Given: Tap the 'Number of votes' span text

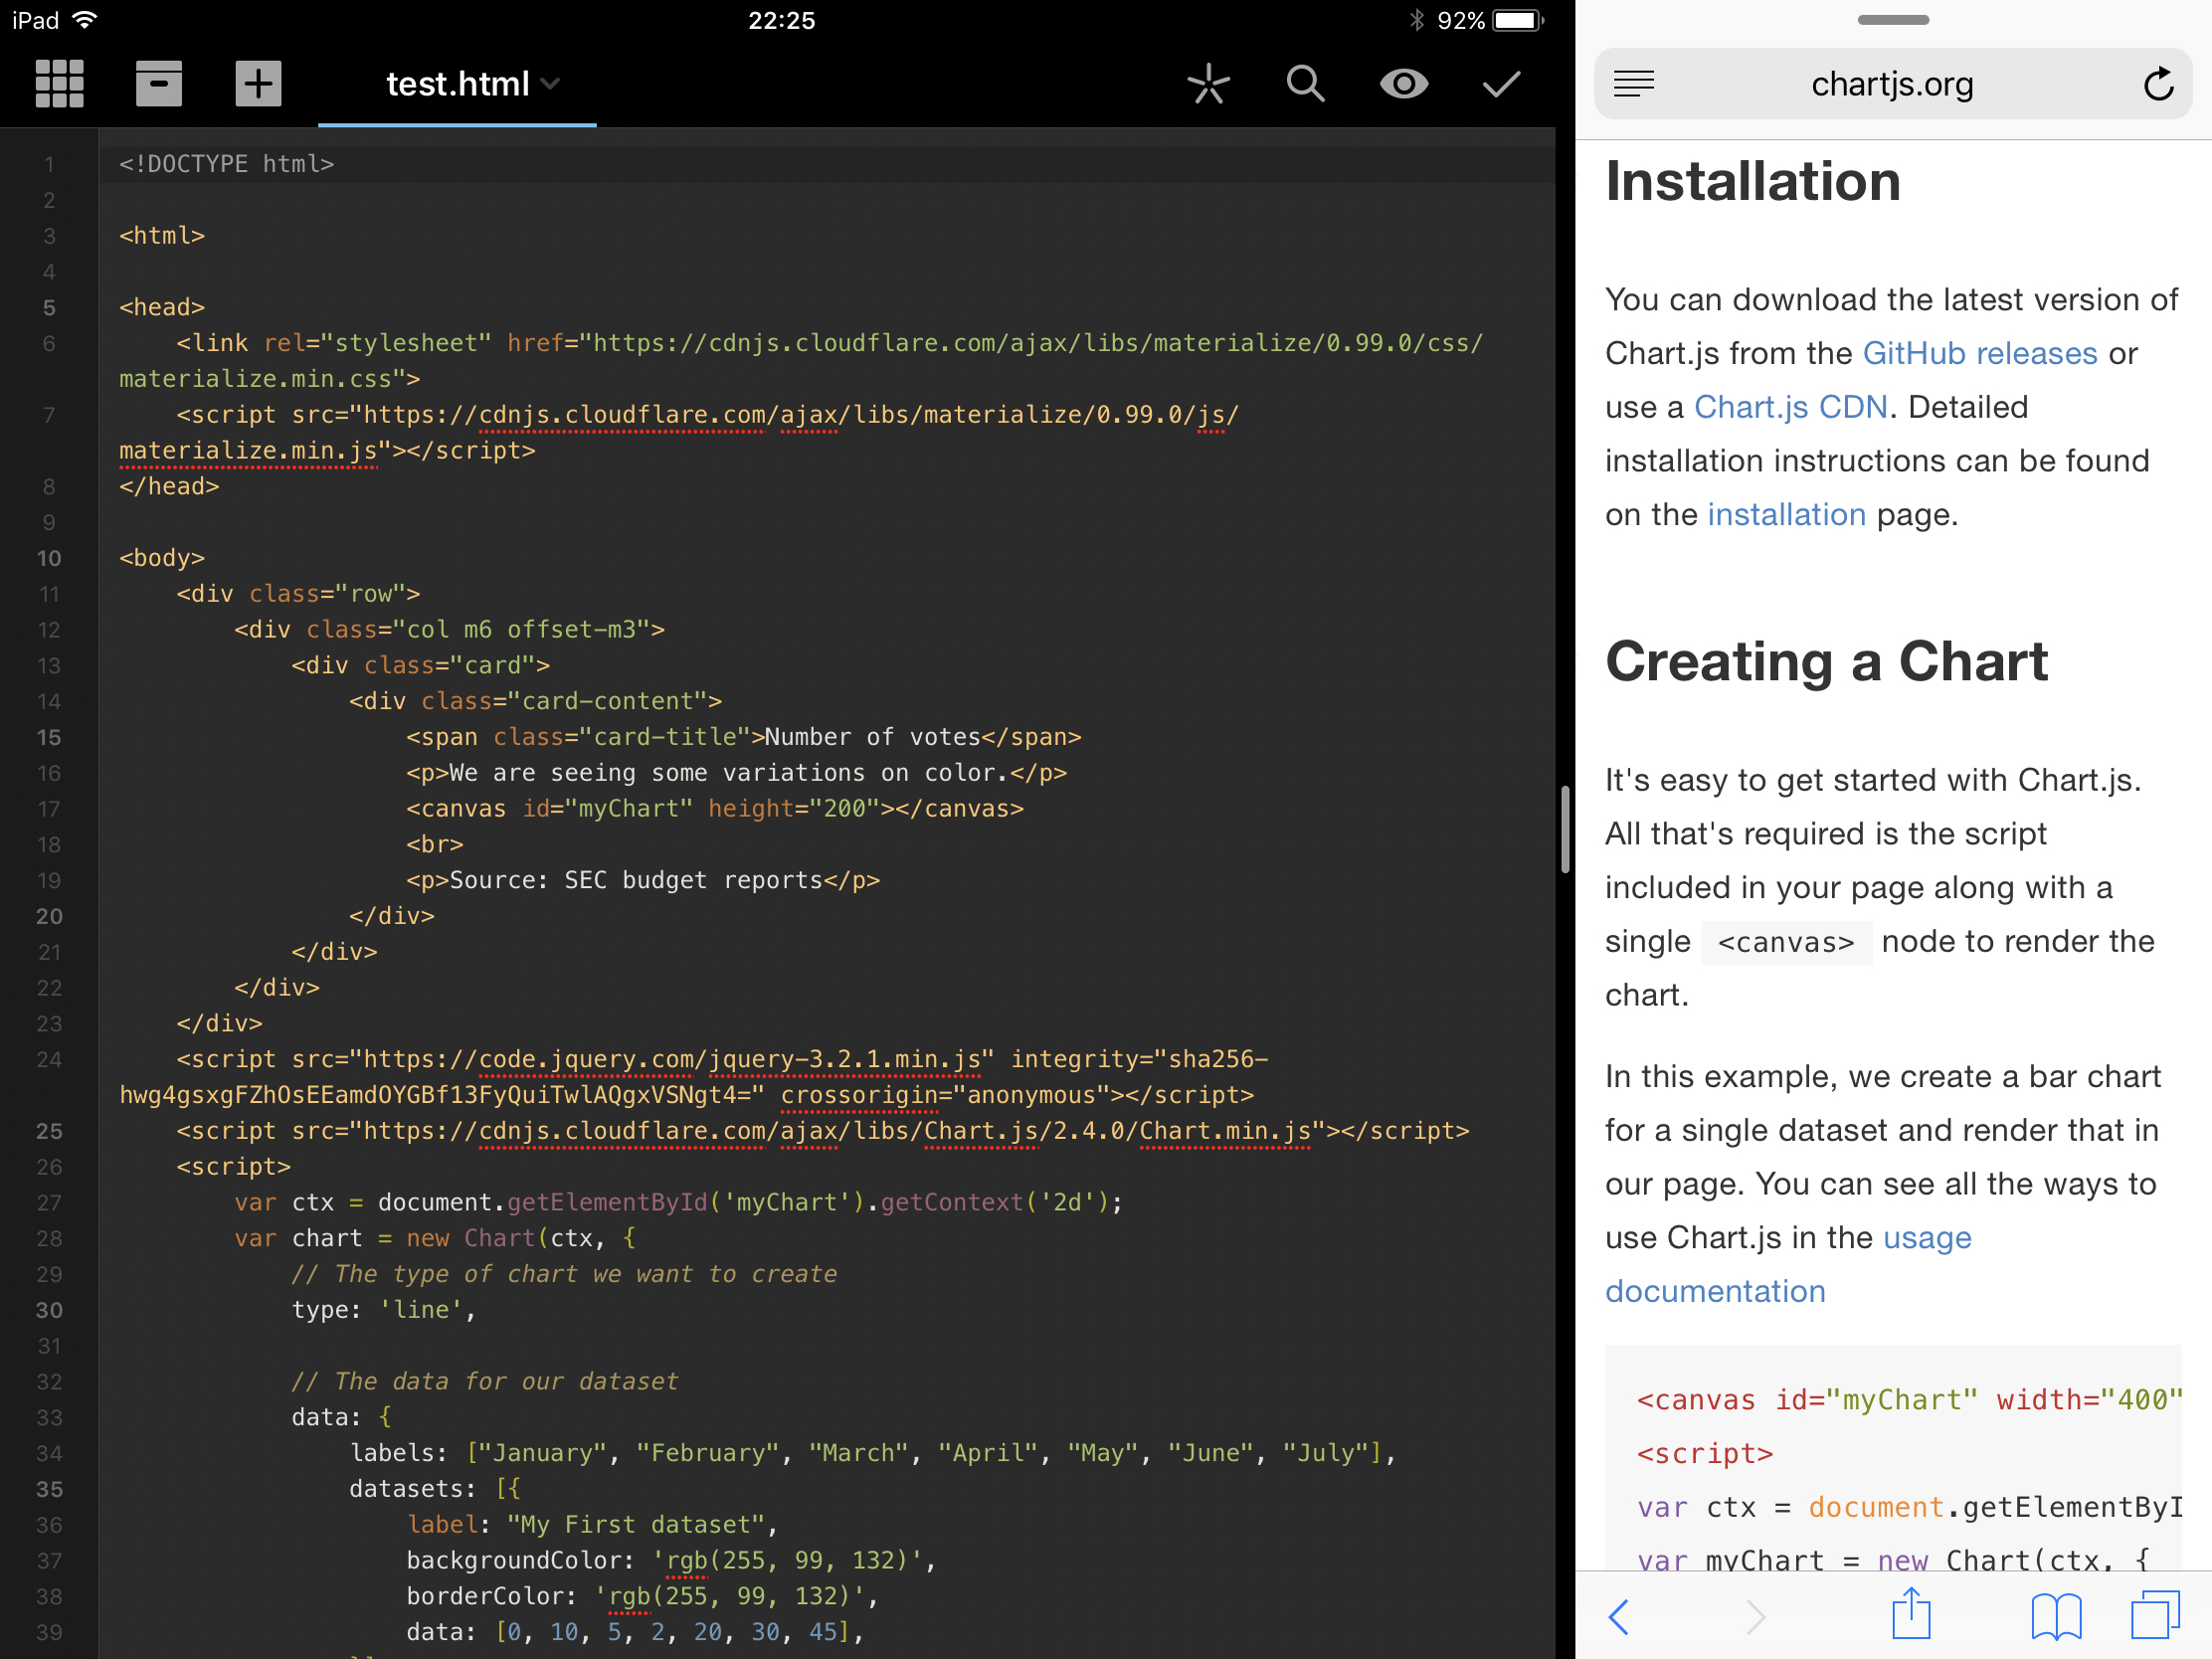Looking at the screenshot, I should point(872,737).
